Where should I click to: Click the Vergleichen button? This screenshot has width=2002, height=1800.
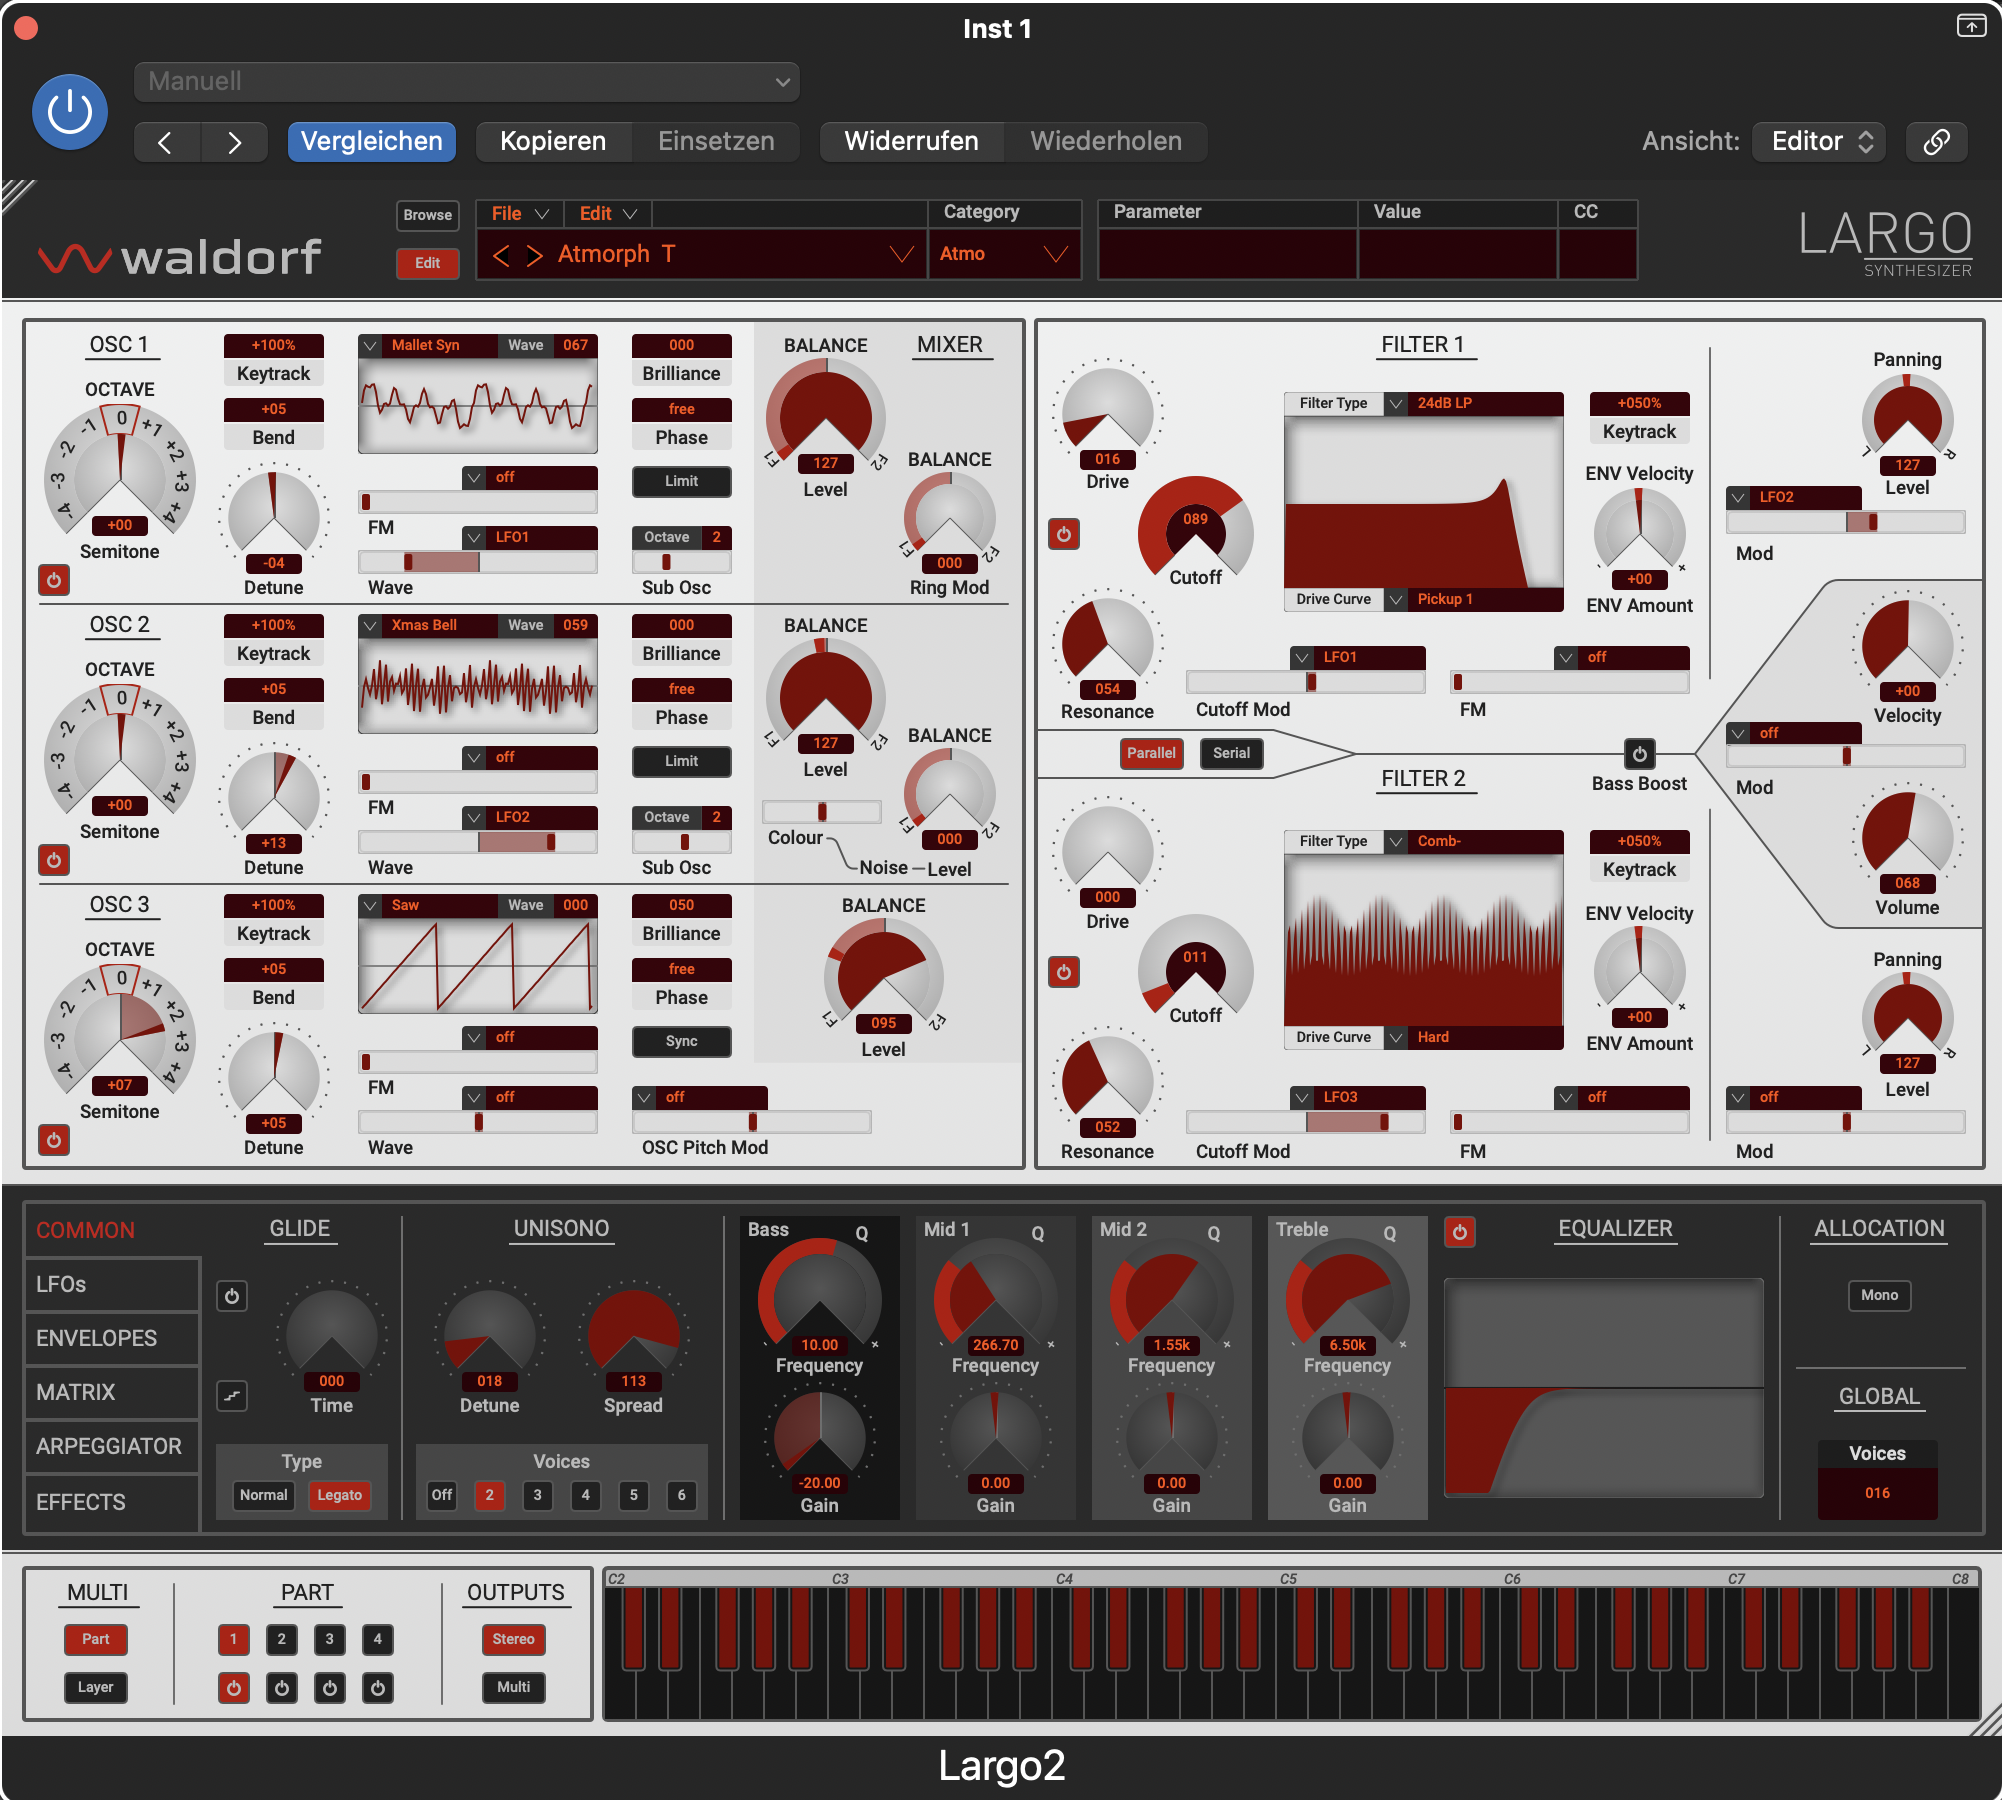[x=372, y=141]
